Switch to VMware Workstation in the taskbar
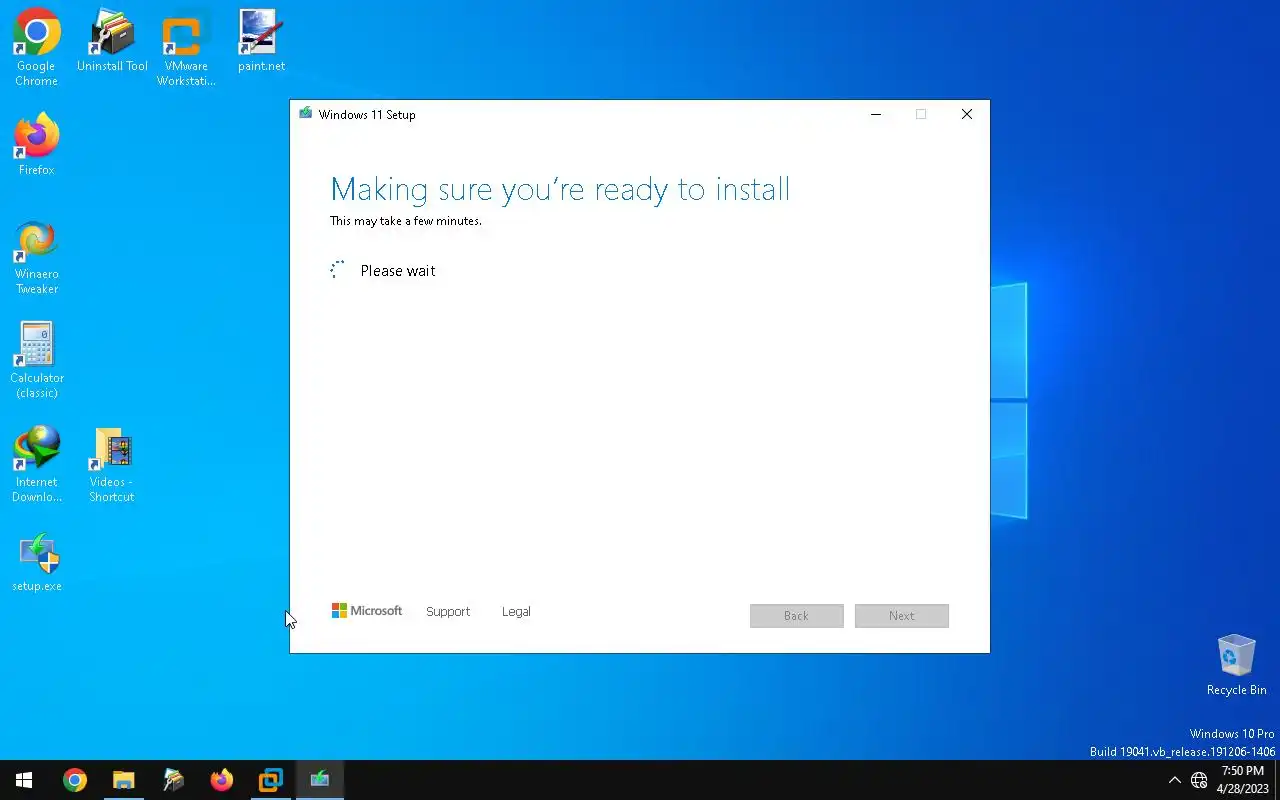Image resolution: width=1280 pixels, height=800 pixels. [x=270, y=780]
